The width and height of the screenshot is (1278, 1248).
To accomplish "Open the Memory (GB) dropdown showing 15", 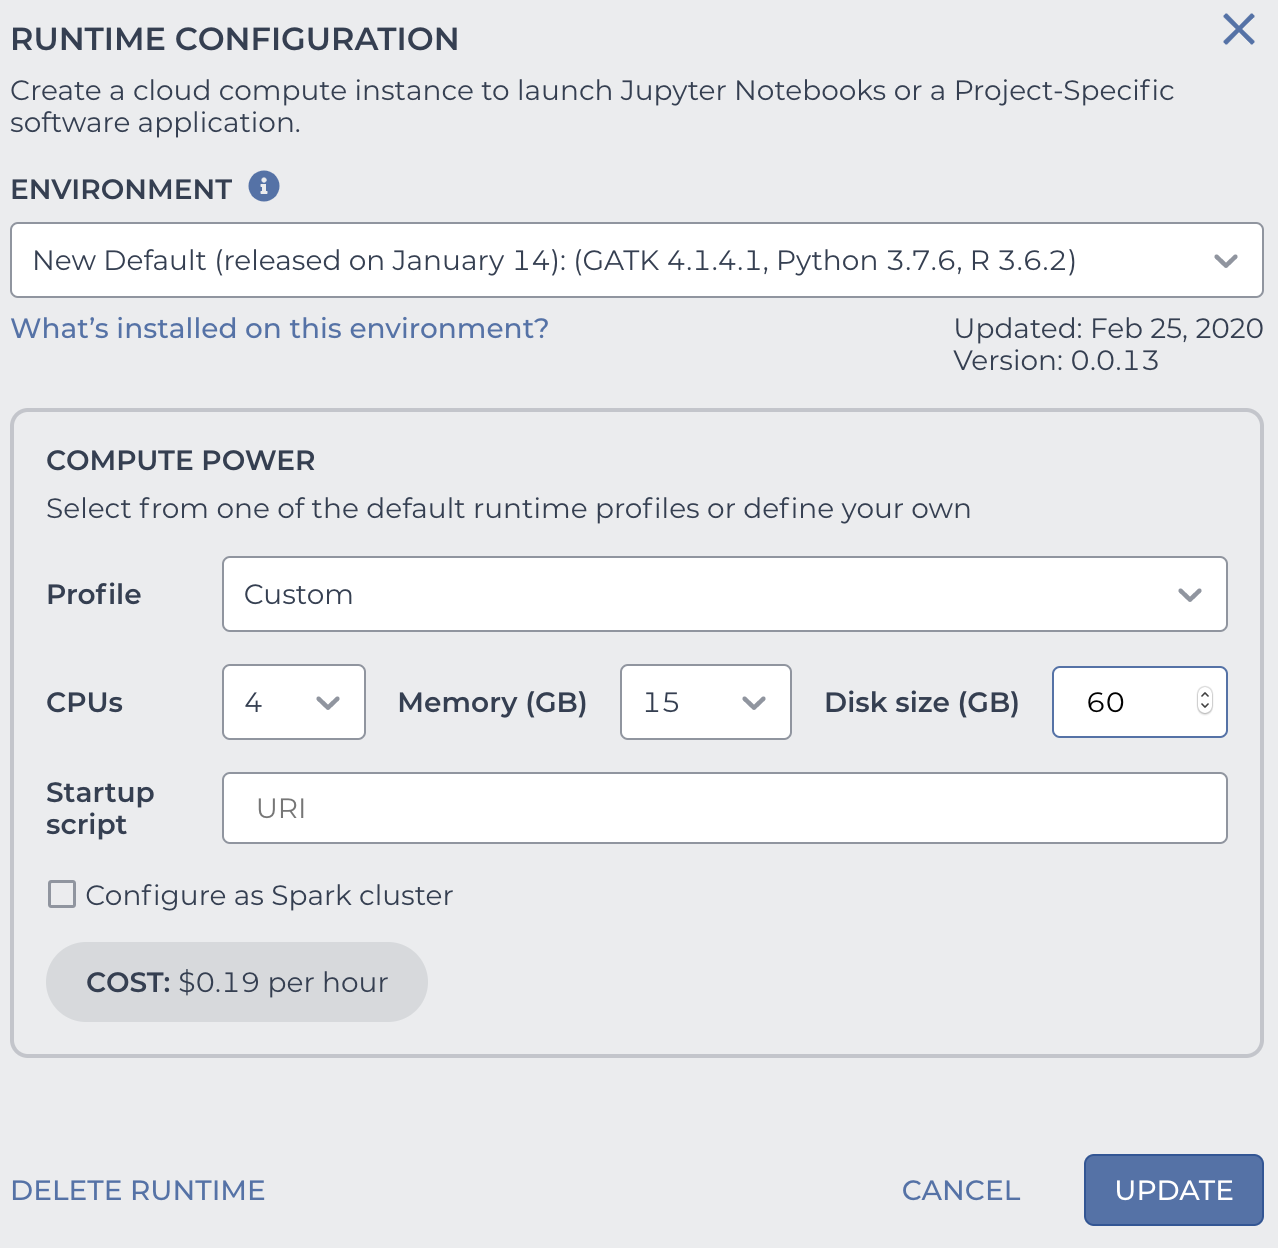I will (706, 702).
